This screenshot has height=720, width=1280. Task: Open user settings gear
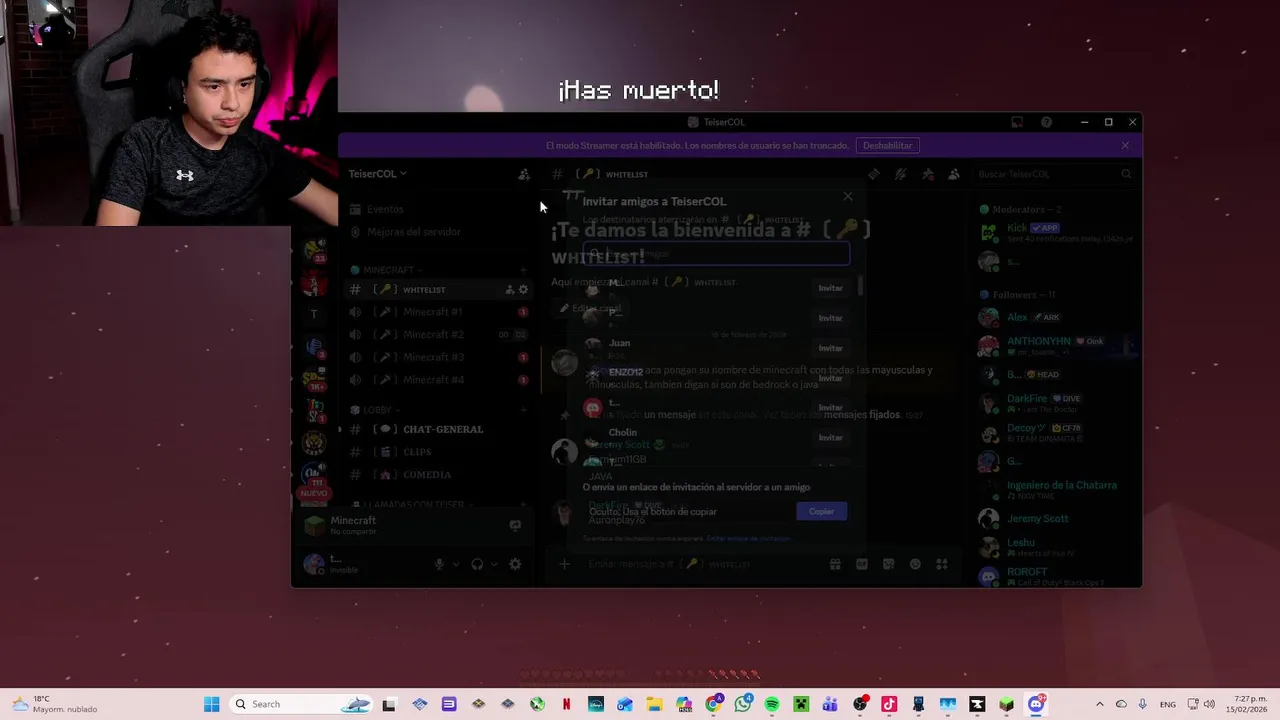pos(515,565)
